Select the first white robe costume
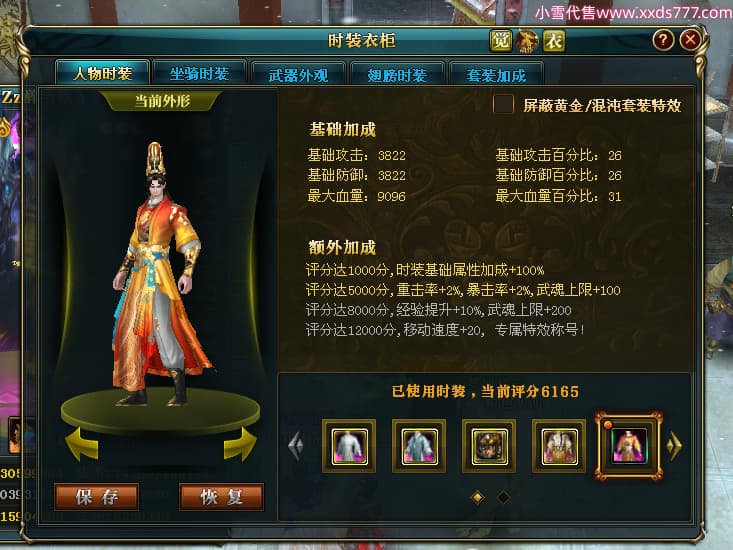This screenshot has width=733, height=550. click(x=349, y=446)
